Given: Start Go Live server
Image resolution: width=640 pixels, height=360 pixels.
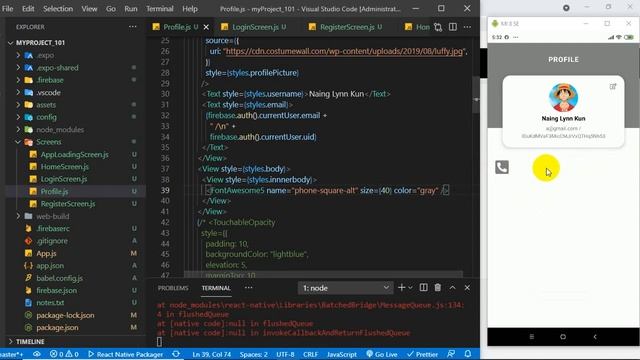Looking at the screenshot, I should (x=381, y=354).
